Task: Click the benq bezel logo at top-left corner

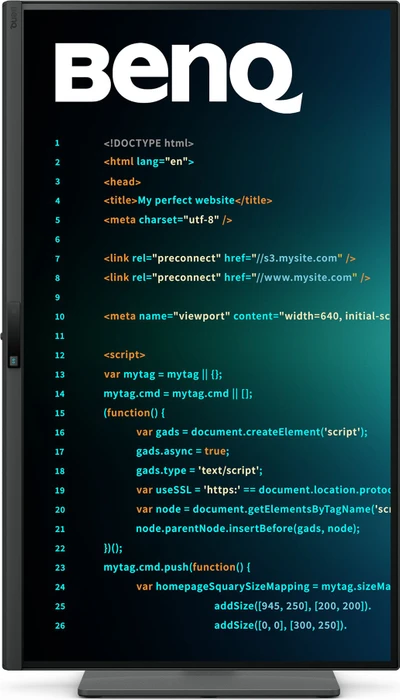Action: click(x=11, y=16)
